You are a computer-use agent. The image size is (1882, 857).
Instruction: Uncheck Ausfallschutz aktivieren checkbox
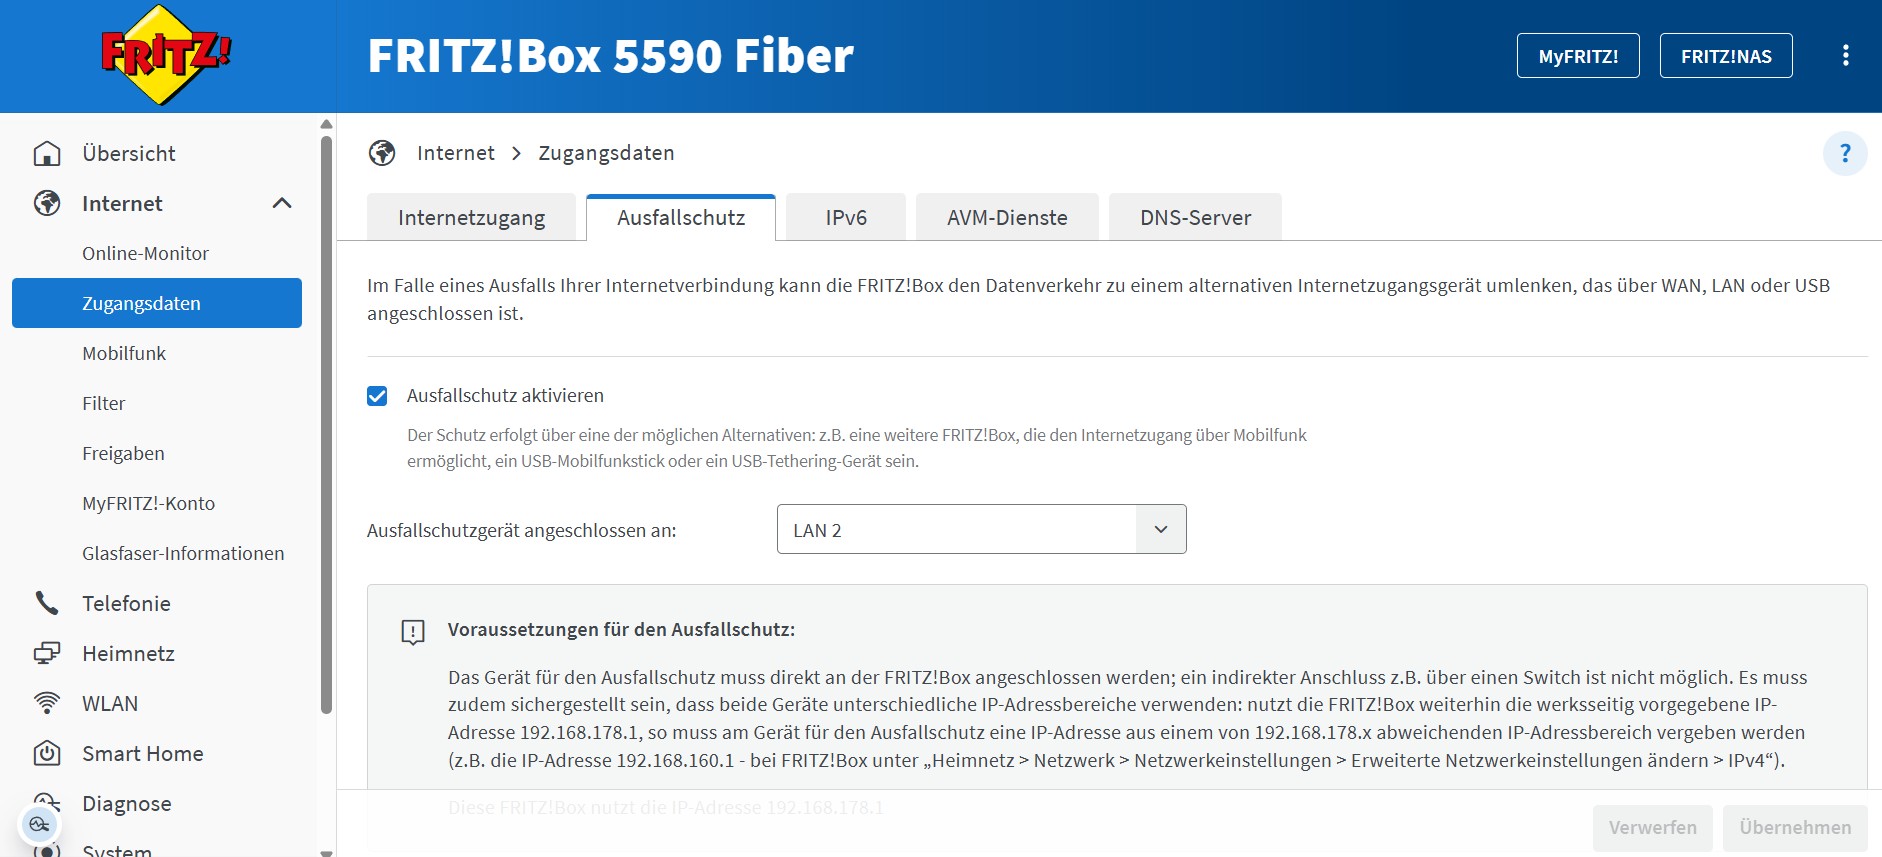pos(377,396)
